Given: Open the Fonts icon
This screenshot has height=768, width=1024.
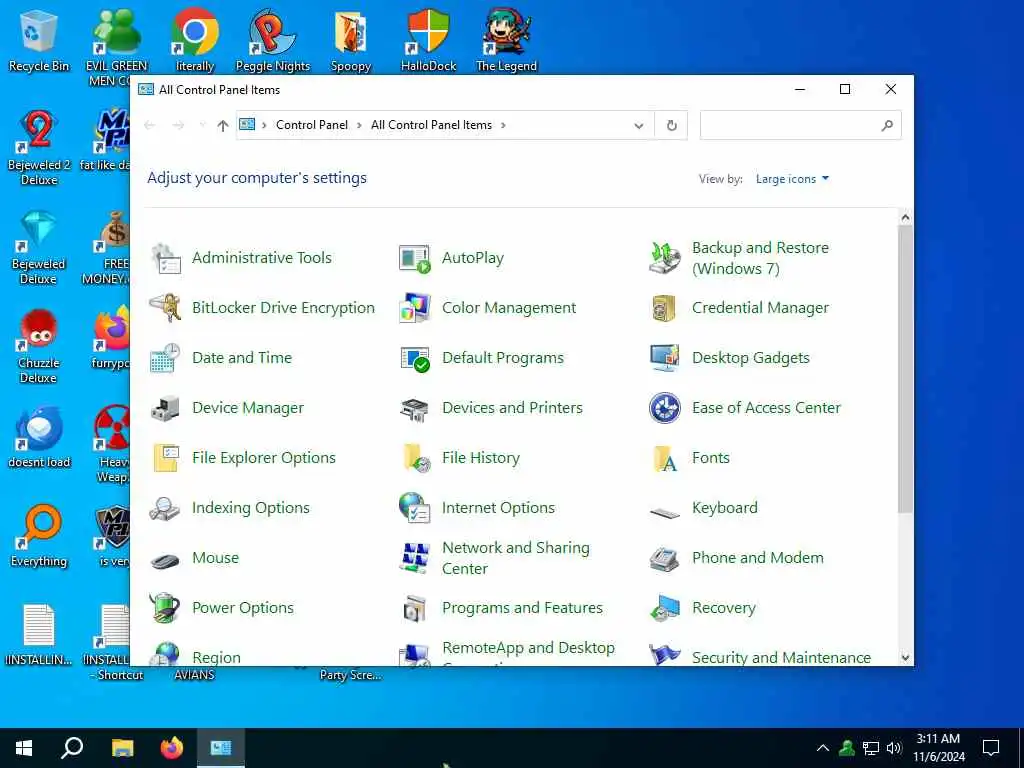Looking at the screenshot, I should pos(665,458).
